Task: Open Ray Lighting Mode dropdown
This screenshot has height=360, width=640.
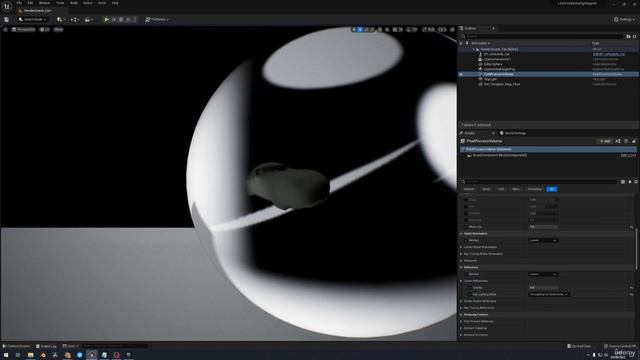Action: (x=549, y=294)
